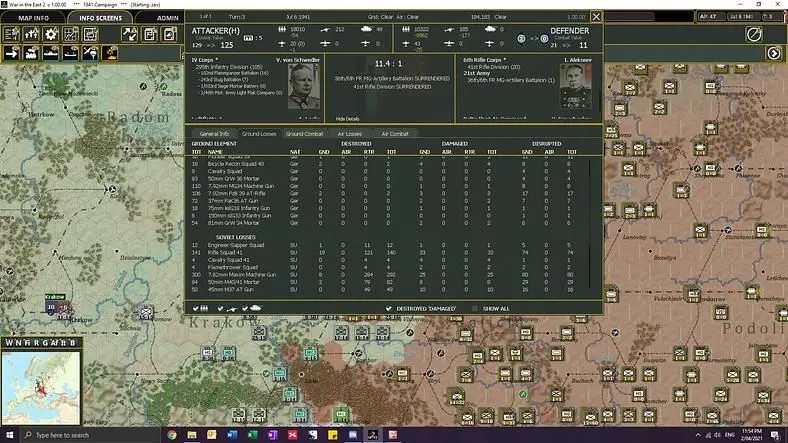This screenshot has height=443, width=788.
Task: Click the Krakow unit stack counter
Action: click(57, 308)
